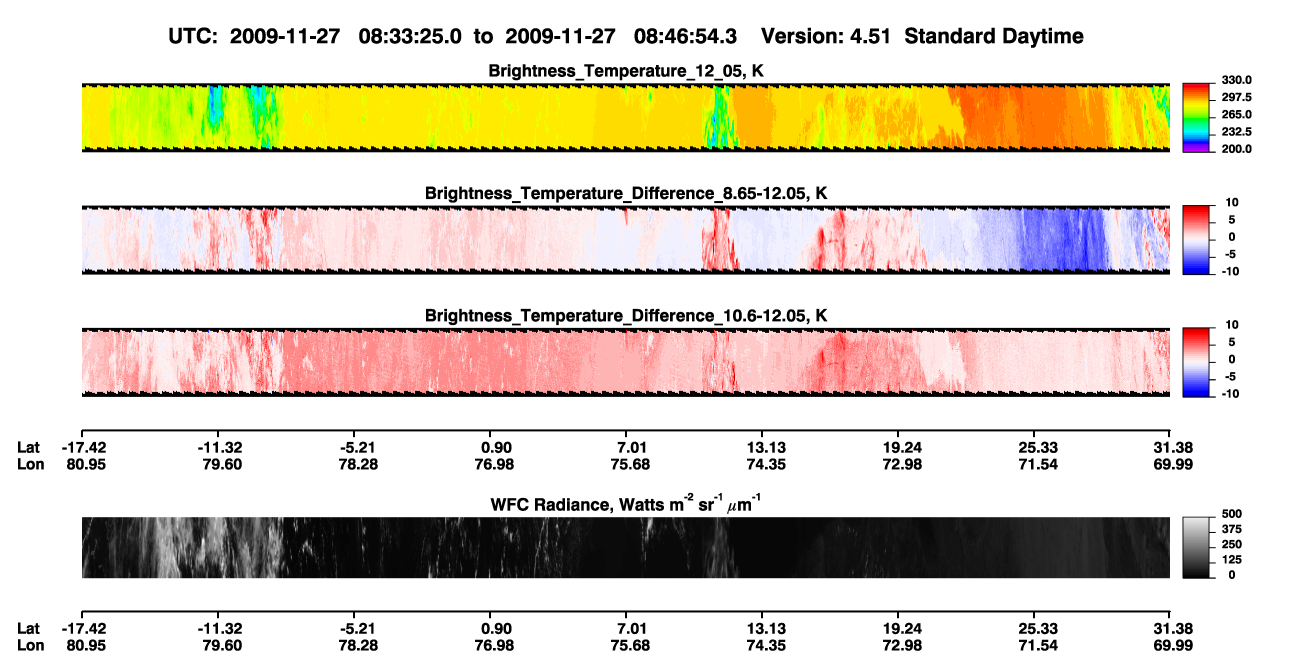Click the dark blue band in the 8.65-12.05 difference strip
The width and height of the screenshot is (1300, 667).
click(1062, 239)
